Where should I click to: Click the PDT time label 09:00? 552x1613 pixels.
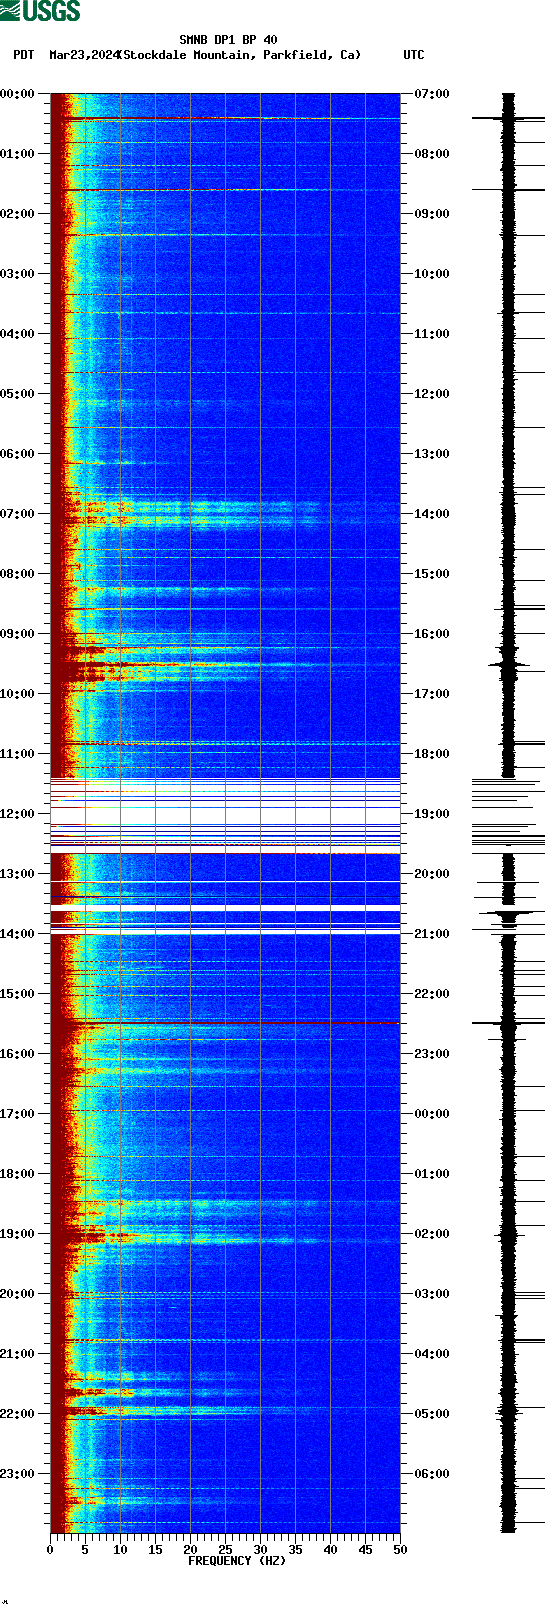point(18,634)
